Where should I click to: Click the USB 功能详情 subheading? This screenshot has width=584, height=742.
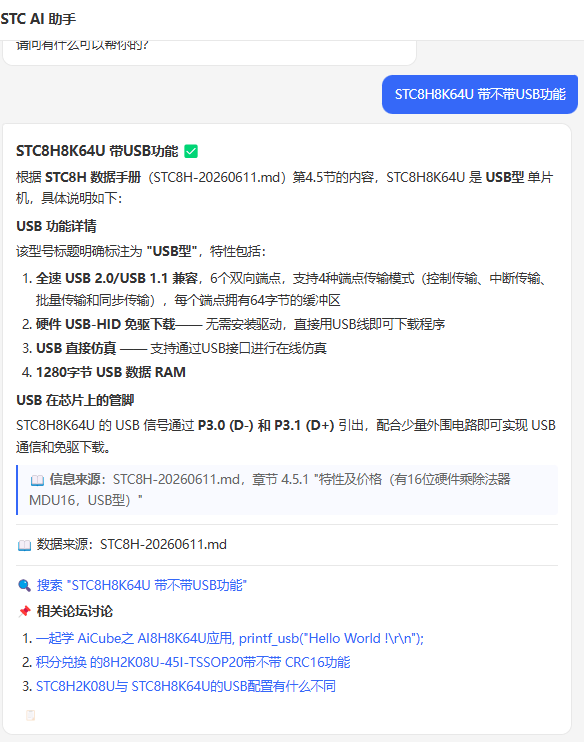(x=56, y=226)
